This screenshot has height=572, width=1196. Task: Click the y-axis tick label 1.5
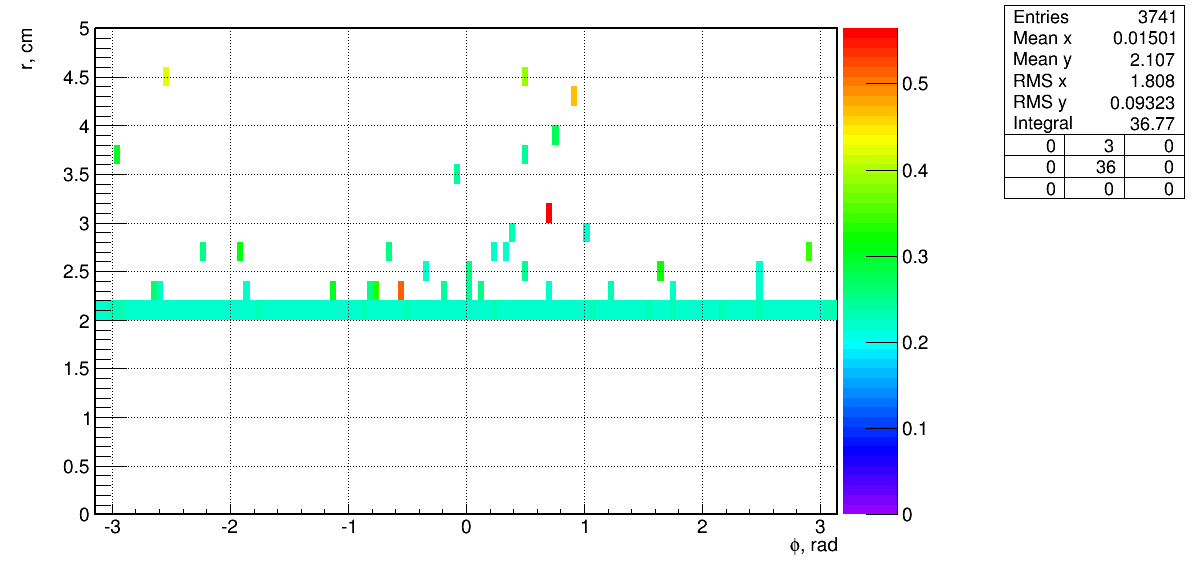tap(76, 369)
